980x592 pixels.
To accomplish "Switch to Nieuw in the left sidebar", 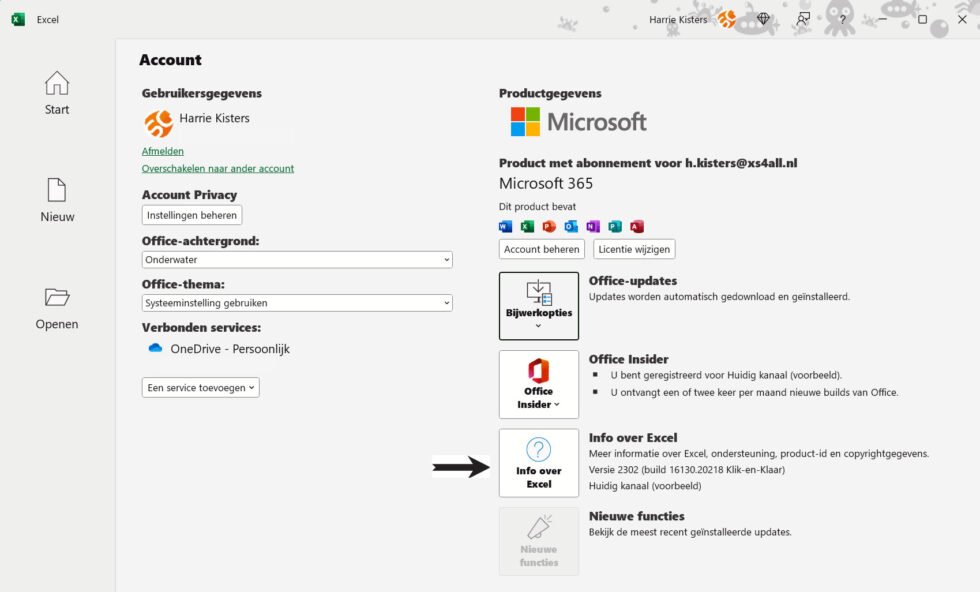I will click(x=56, y=198).
